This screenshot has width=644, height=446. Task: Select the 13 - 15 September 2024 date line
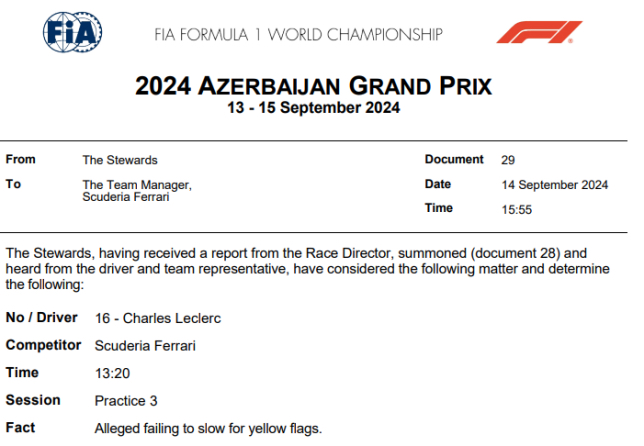tap(313, 108)
